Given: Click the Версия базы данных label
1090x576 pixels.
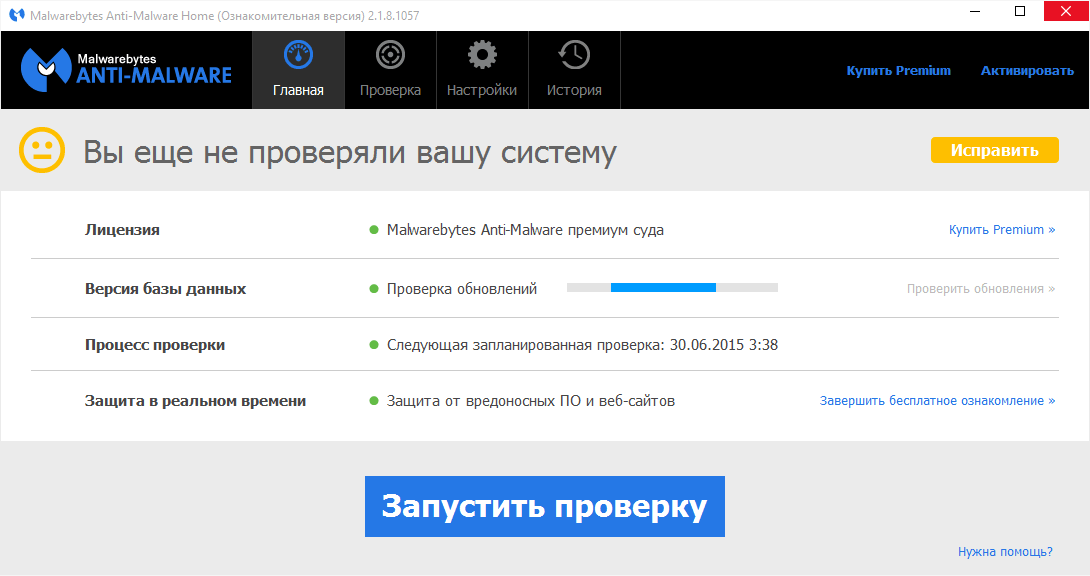Looking at the screenshot, I should pyautogui.click(x=165, y=289).
